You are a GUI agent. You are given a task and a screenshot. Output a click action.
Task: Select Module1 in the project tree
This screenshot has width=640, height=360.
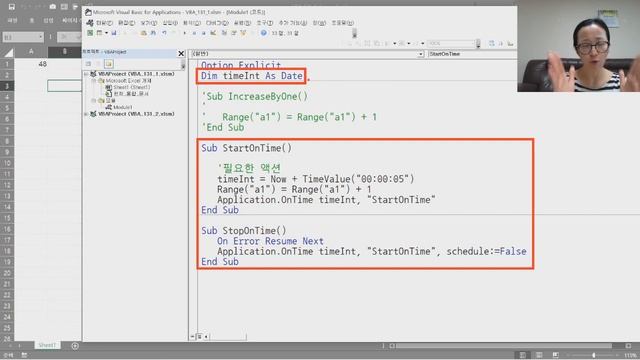pyautogui.click(x=122, y=107)
